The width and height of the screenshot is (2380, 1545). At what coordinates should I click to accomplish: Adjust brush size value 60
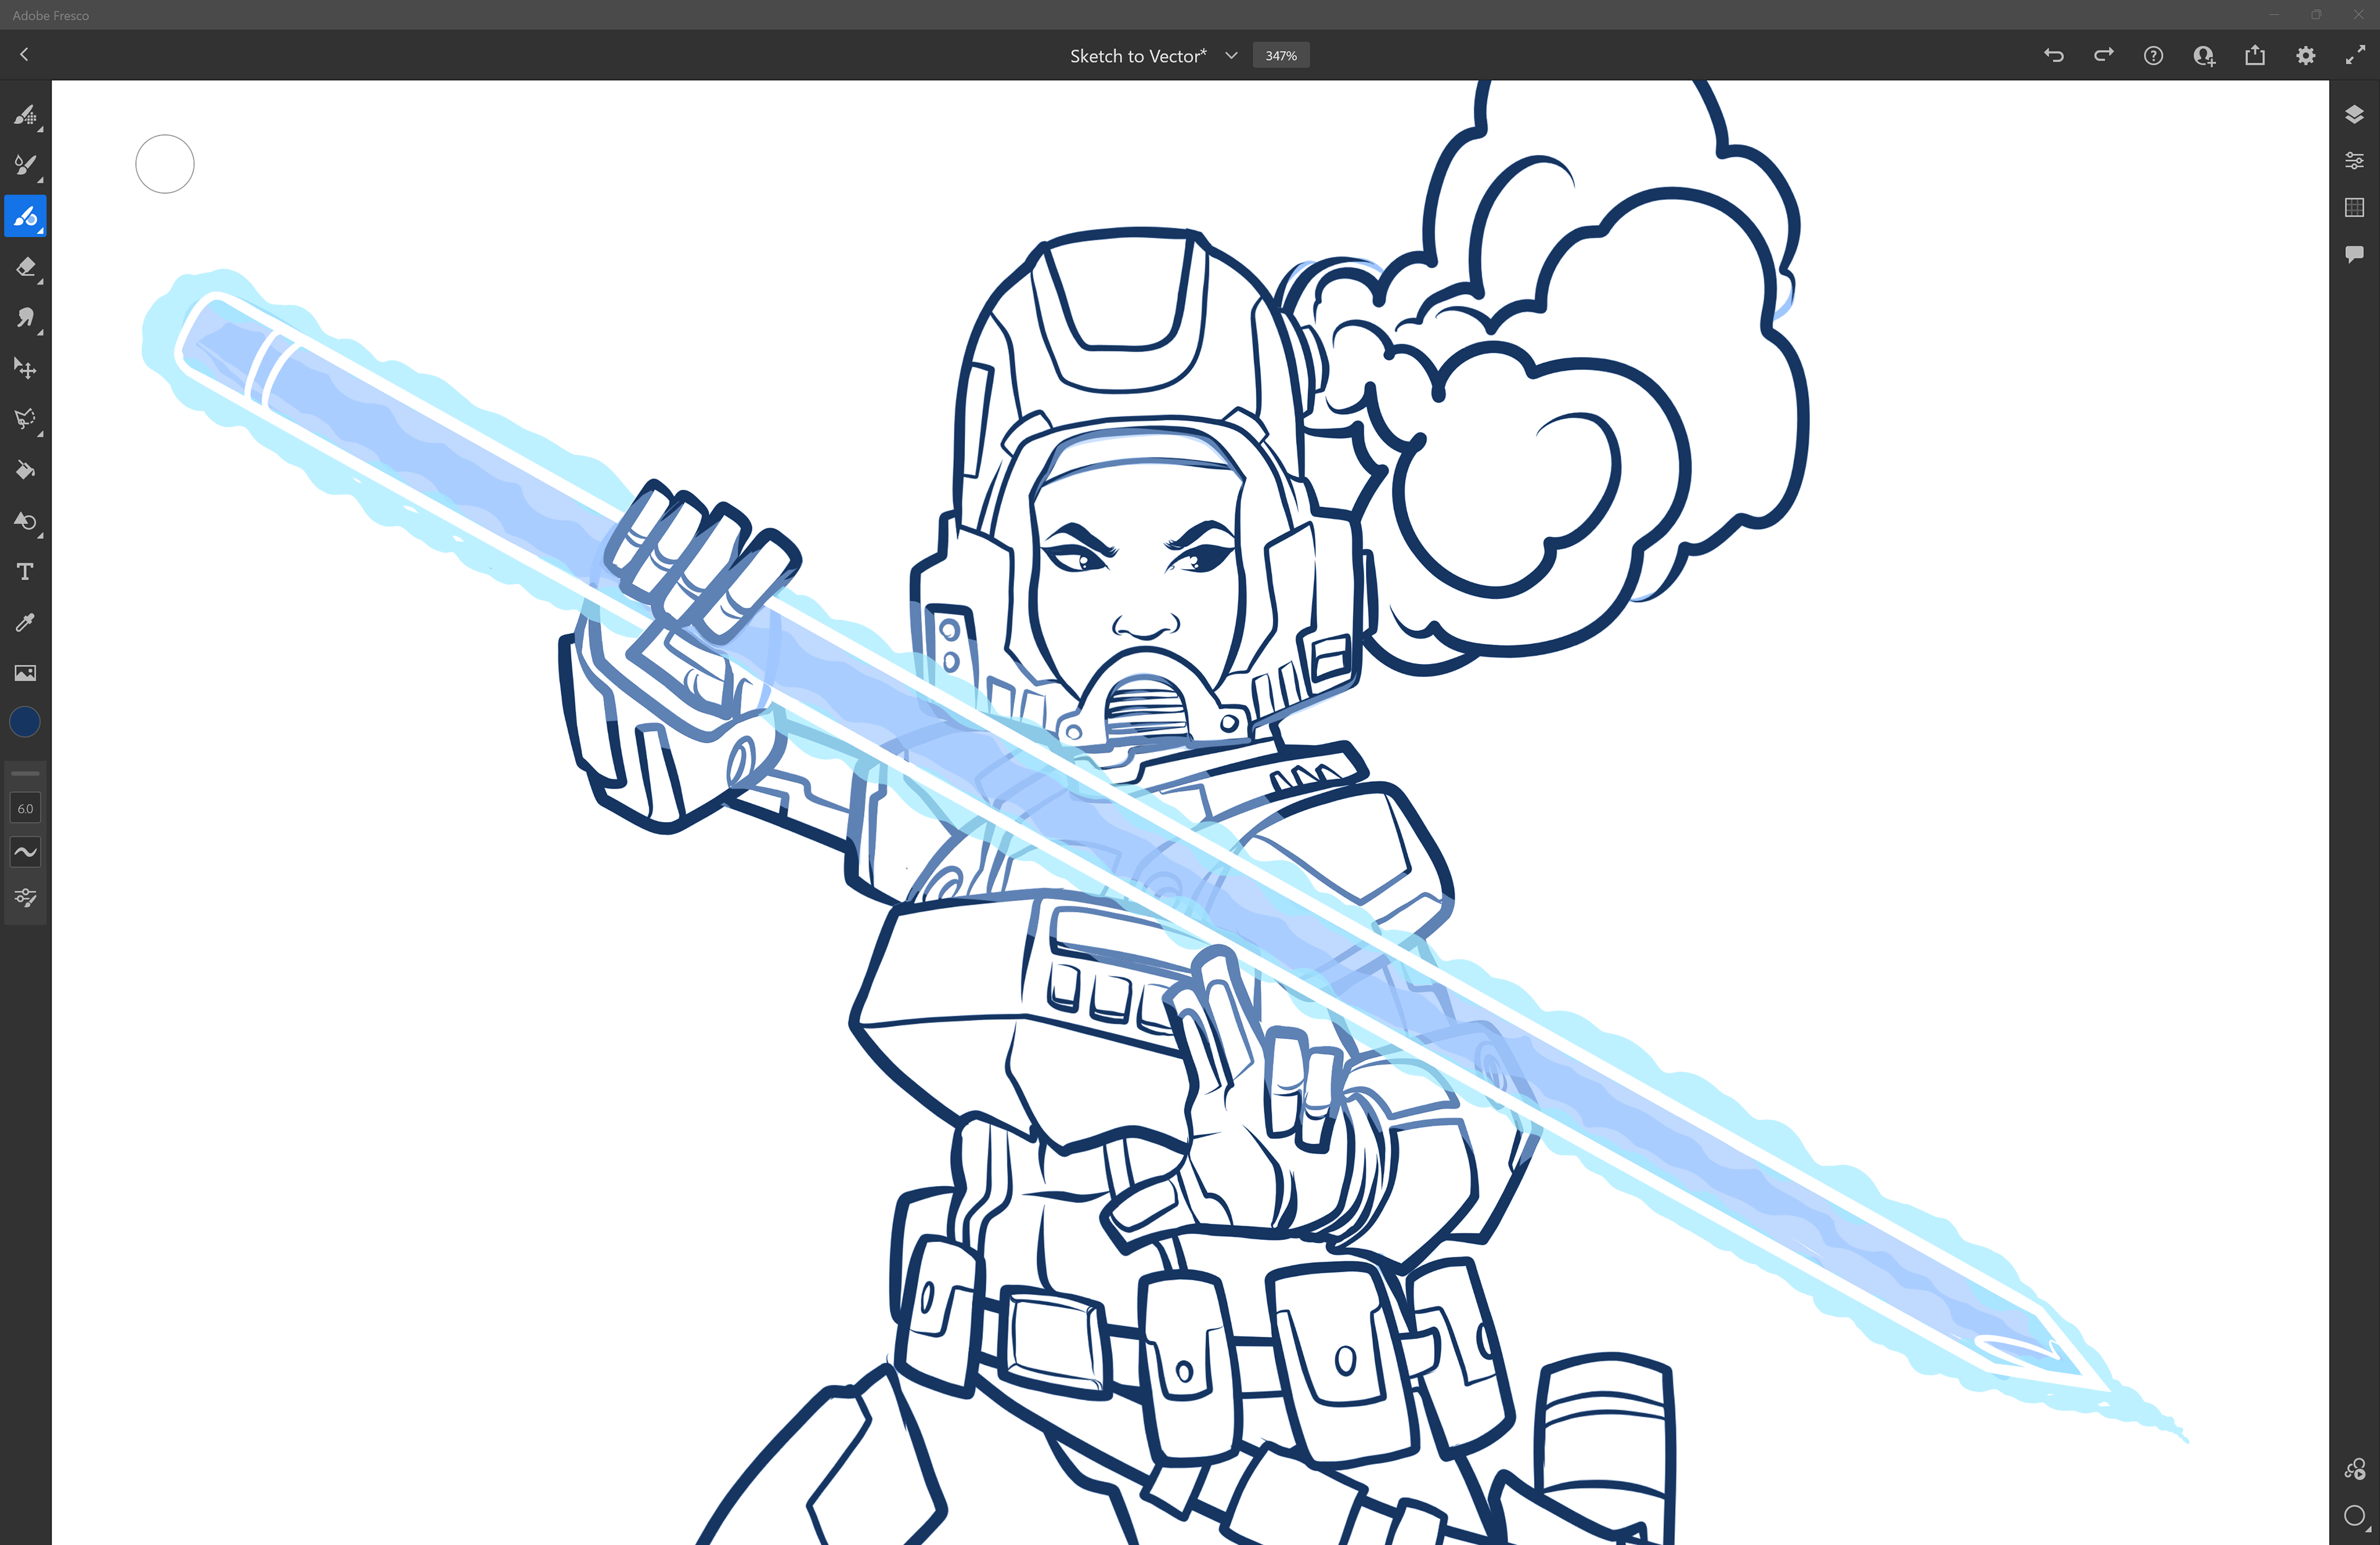[x=25, y=808]
